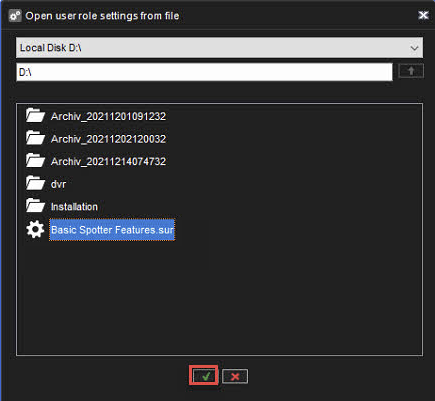Cancel with the red X button
Screen dimensions: 435x401
pyautogui.click(x=235, y=376)
